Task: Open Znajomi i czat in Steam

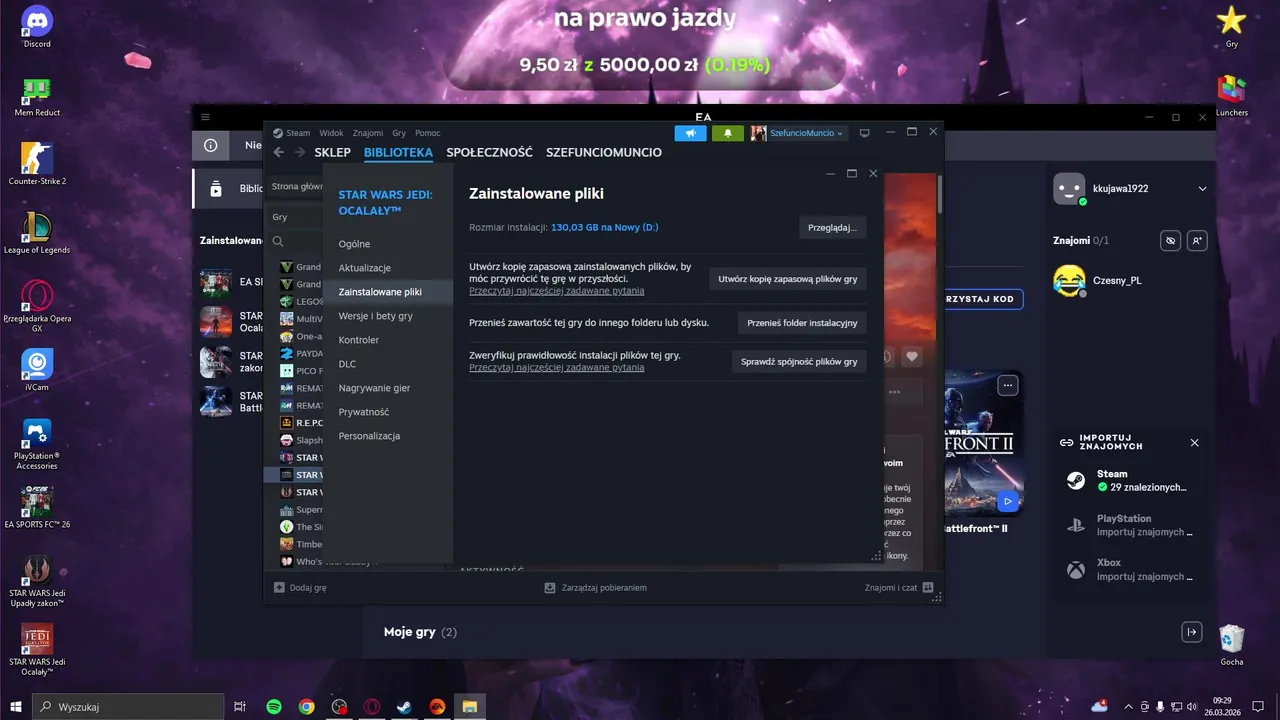Action: click(899, 588)
